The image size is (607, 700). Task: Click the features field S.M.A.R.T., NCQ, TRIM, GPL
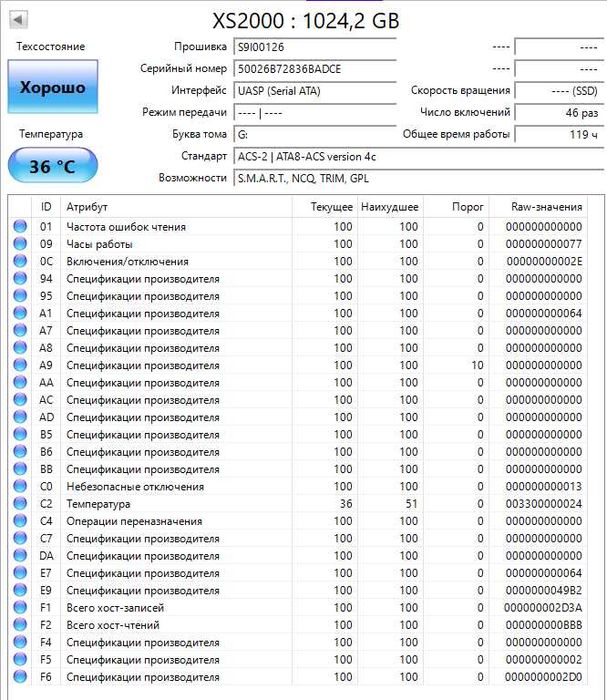(x=418, y=178)
